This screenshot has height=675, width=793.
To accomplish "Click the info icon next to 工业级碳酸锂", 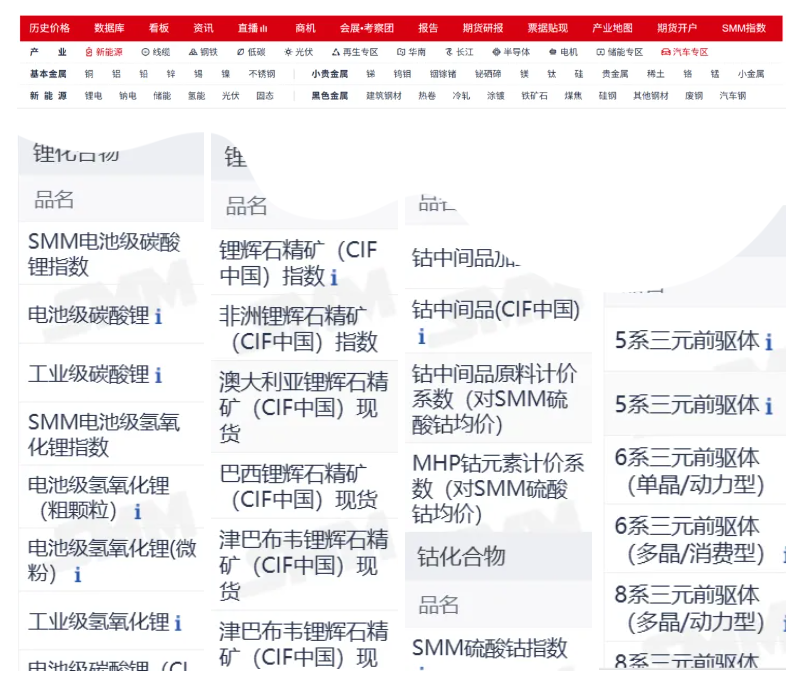I will click(158, 376).
